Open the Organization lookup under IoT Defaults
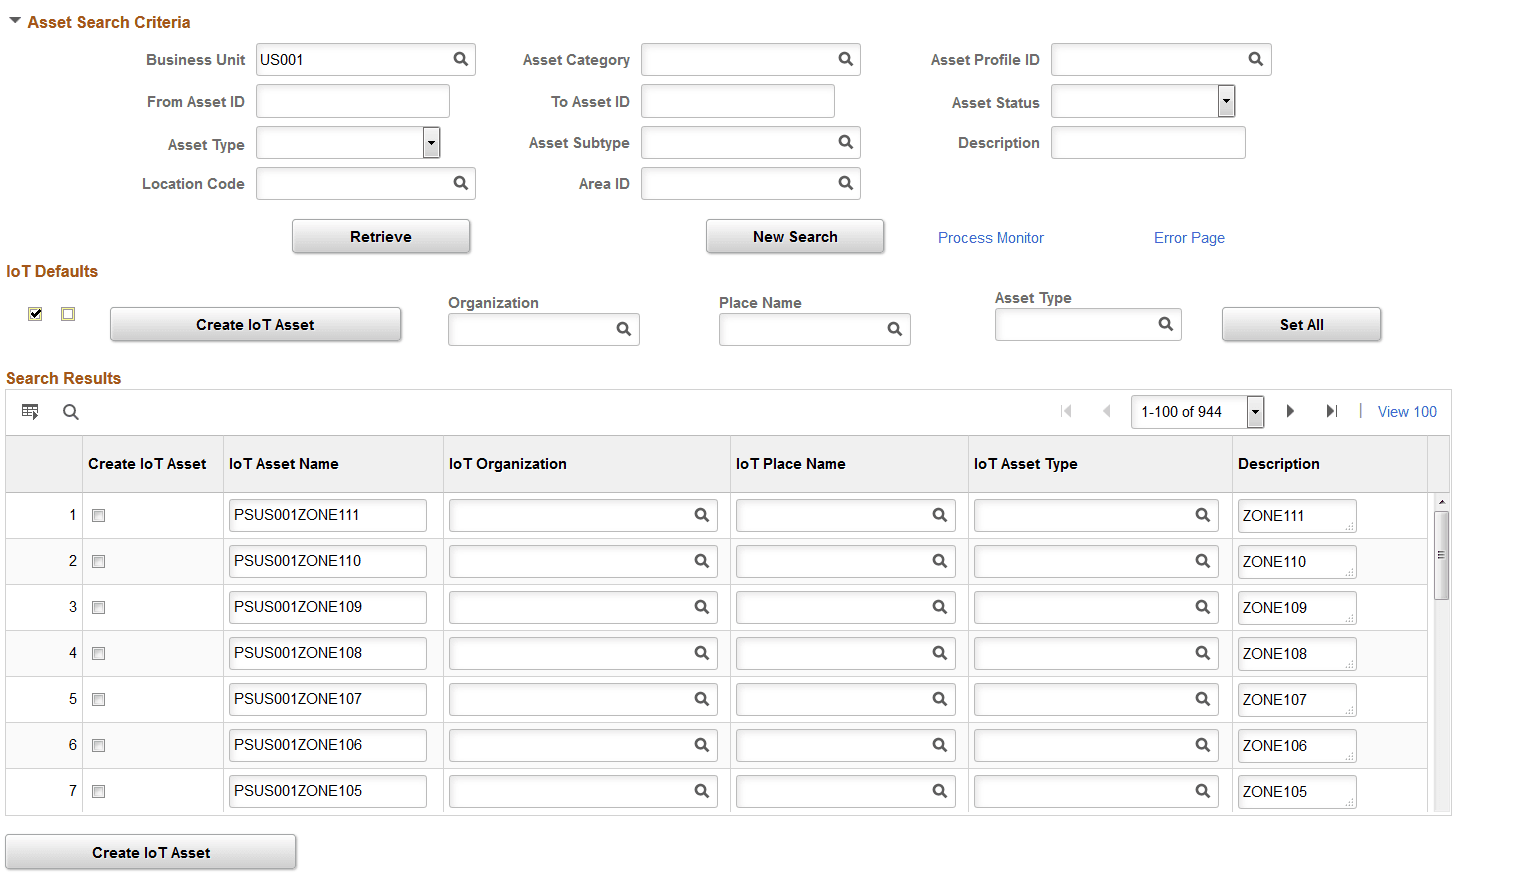Image resolution: width=1514 pixels, height=879 pixels. pyautogui.click(x=624, y=329)
